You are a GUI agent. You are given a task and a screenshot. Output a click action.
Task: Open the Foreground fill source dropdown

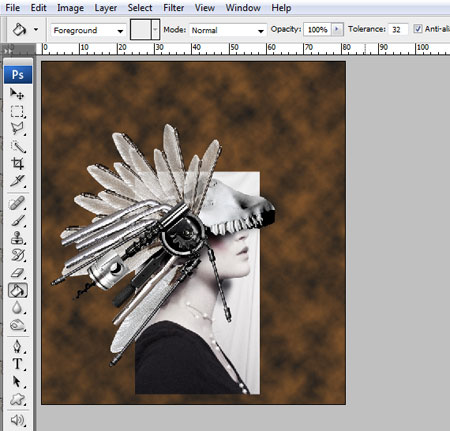88,30
